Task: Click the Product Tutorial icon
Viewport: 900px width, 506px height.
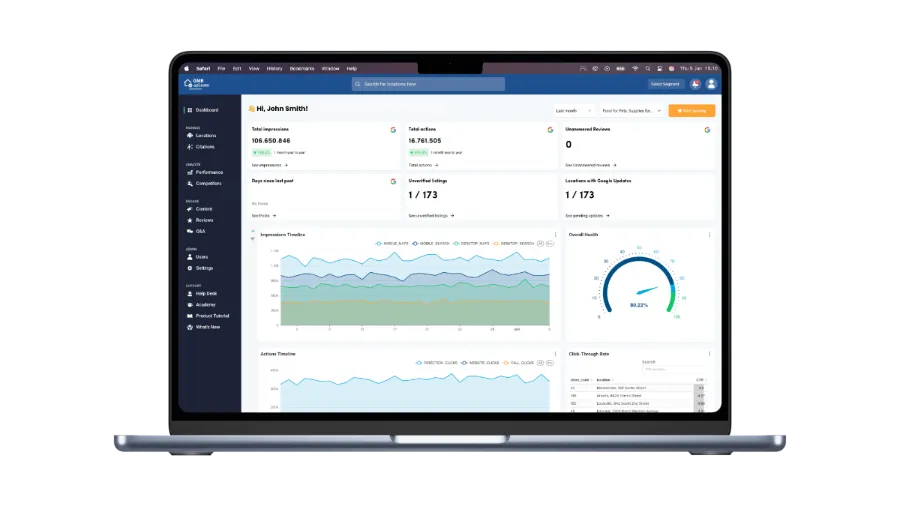Action: pyautogui.click(x=190, y=316)
